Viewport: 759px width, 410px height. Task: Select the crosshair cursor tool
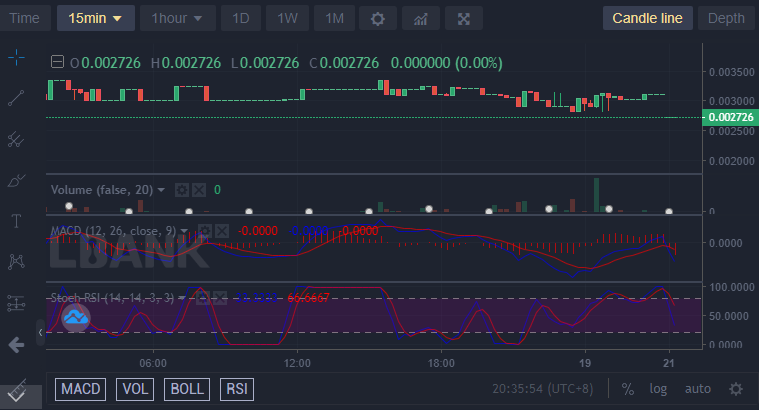(16, 57)
